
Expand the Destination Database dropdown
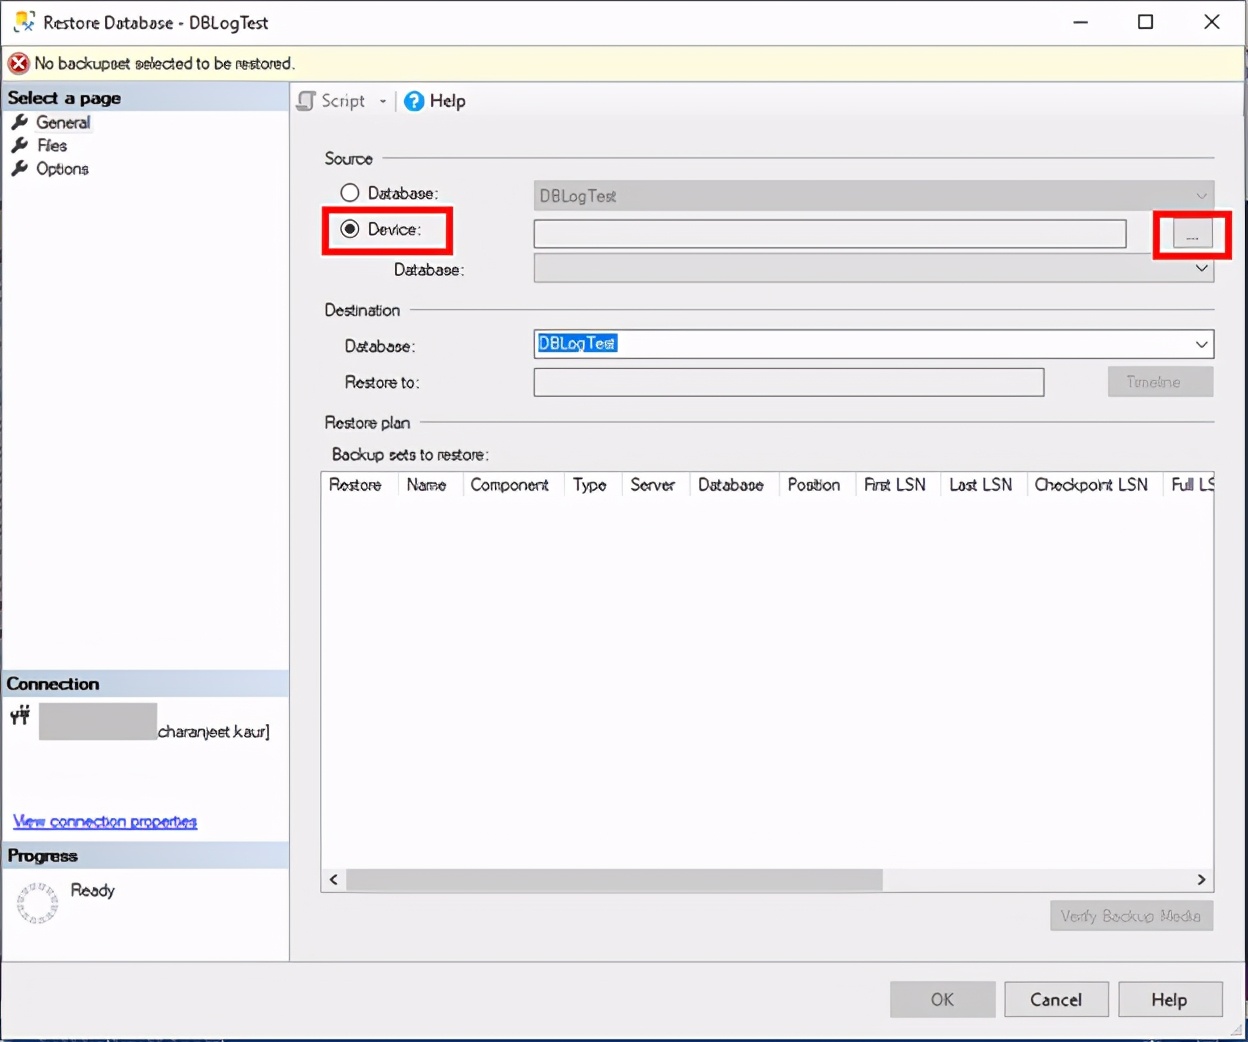coord(1201,344)
